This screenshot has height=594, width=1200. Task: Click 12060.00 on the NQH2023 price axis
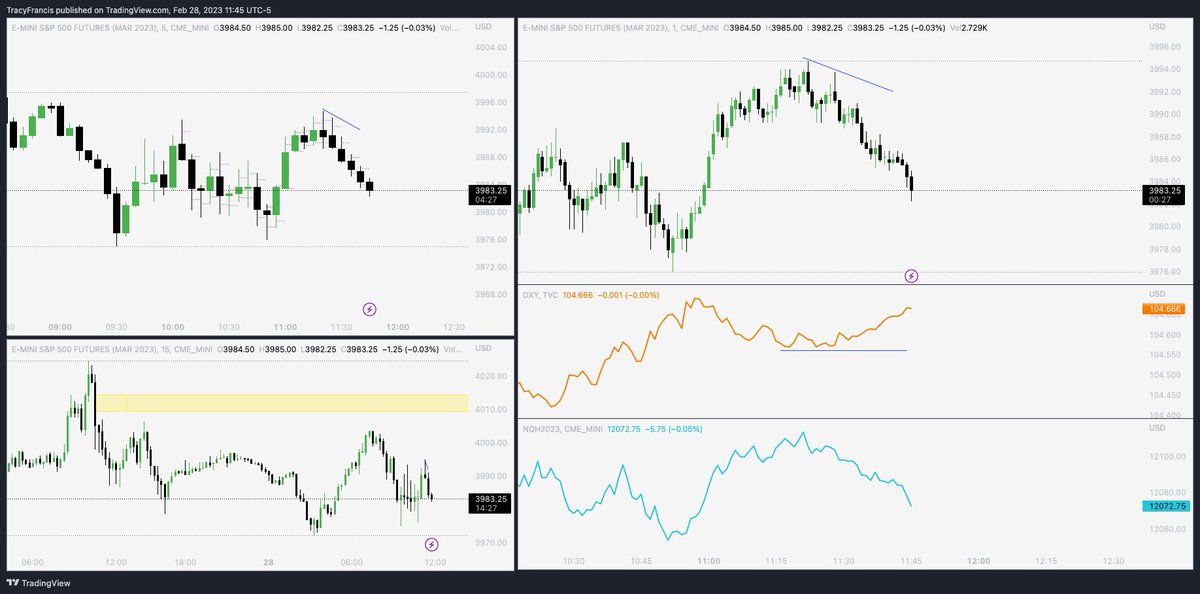pyautogui.click(x=1165, y=529)
